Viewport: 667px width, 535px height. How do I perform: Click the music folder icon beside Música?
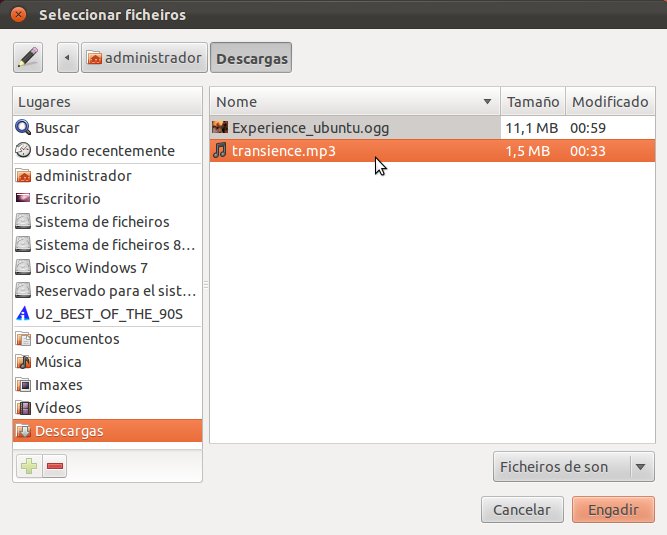pos(23,361)
